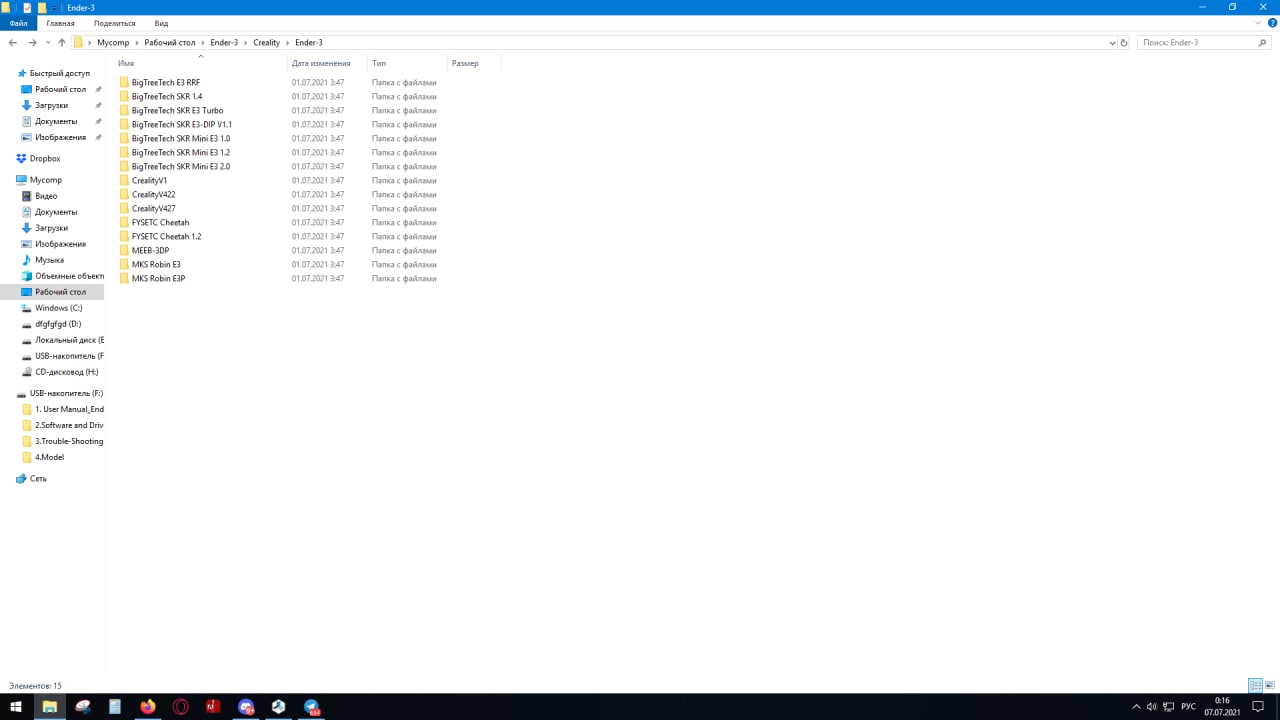Switch to details view layout button
The width and height of the screenshot is (1280, 720).
(1255, 686)
